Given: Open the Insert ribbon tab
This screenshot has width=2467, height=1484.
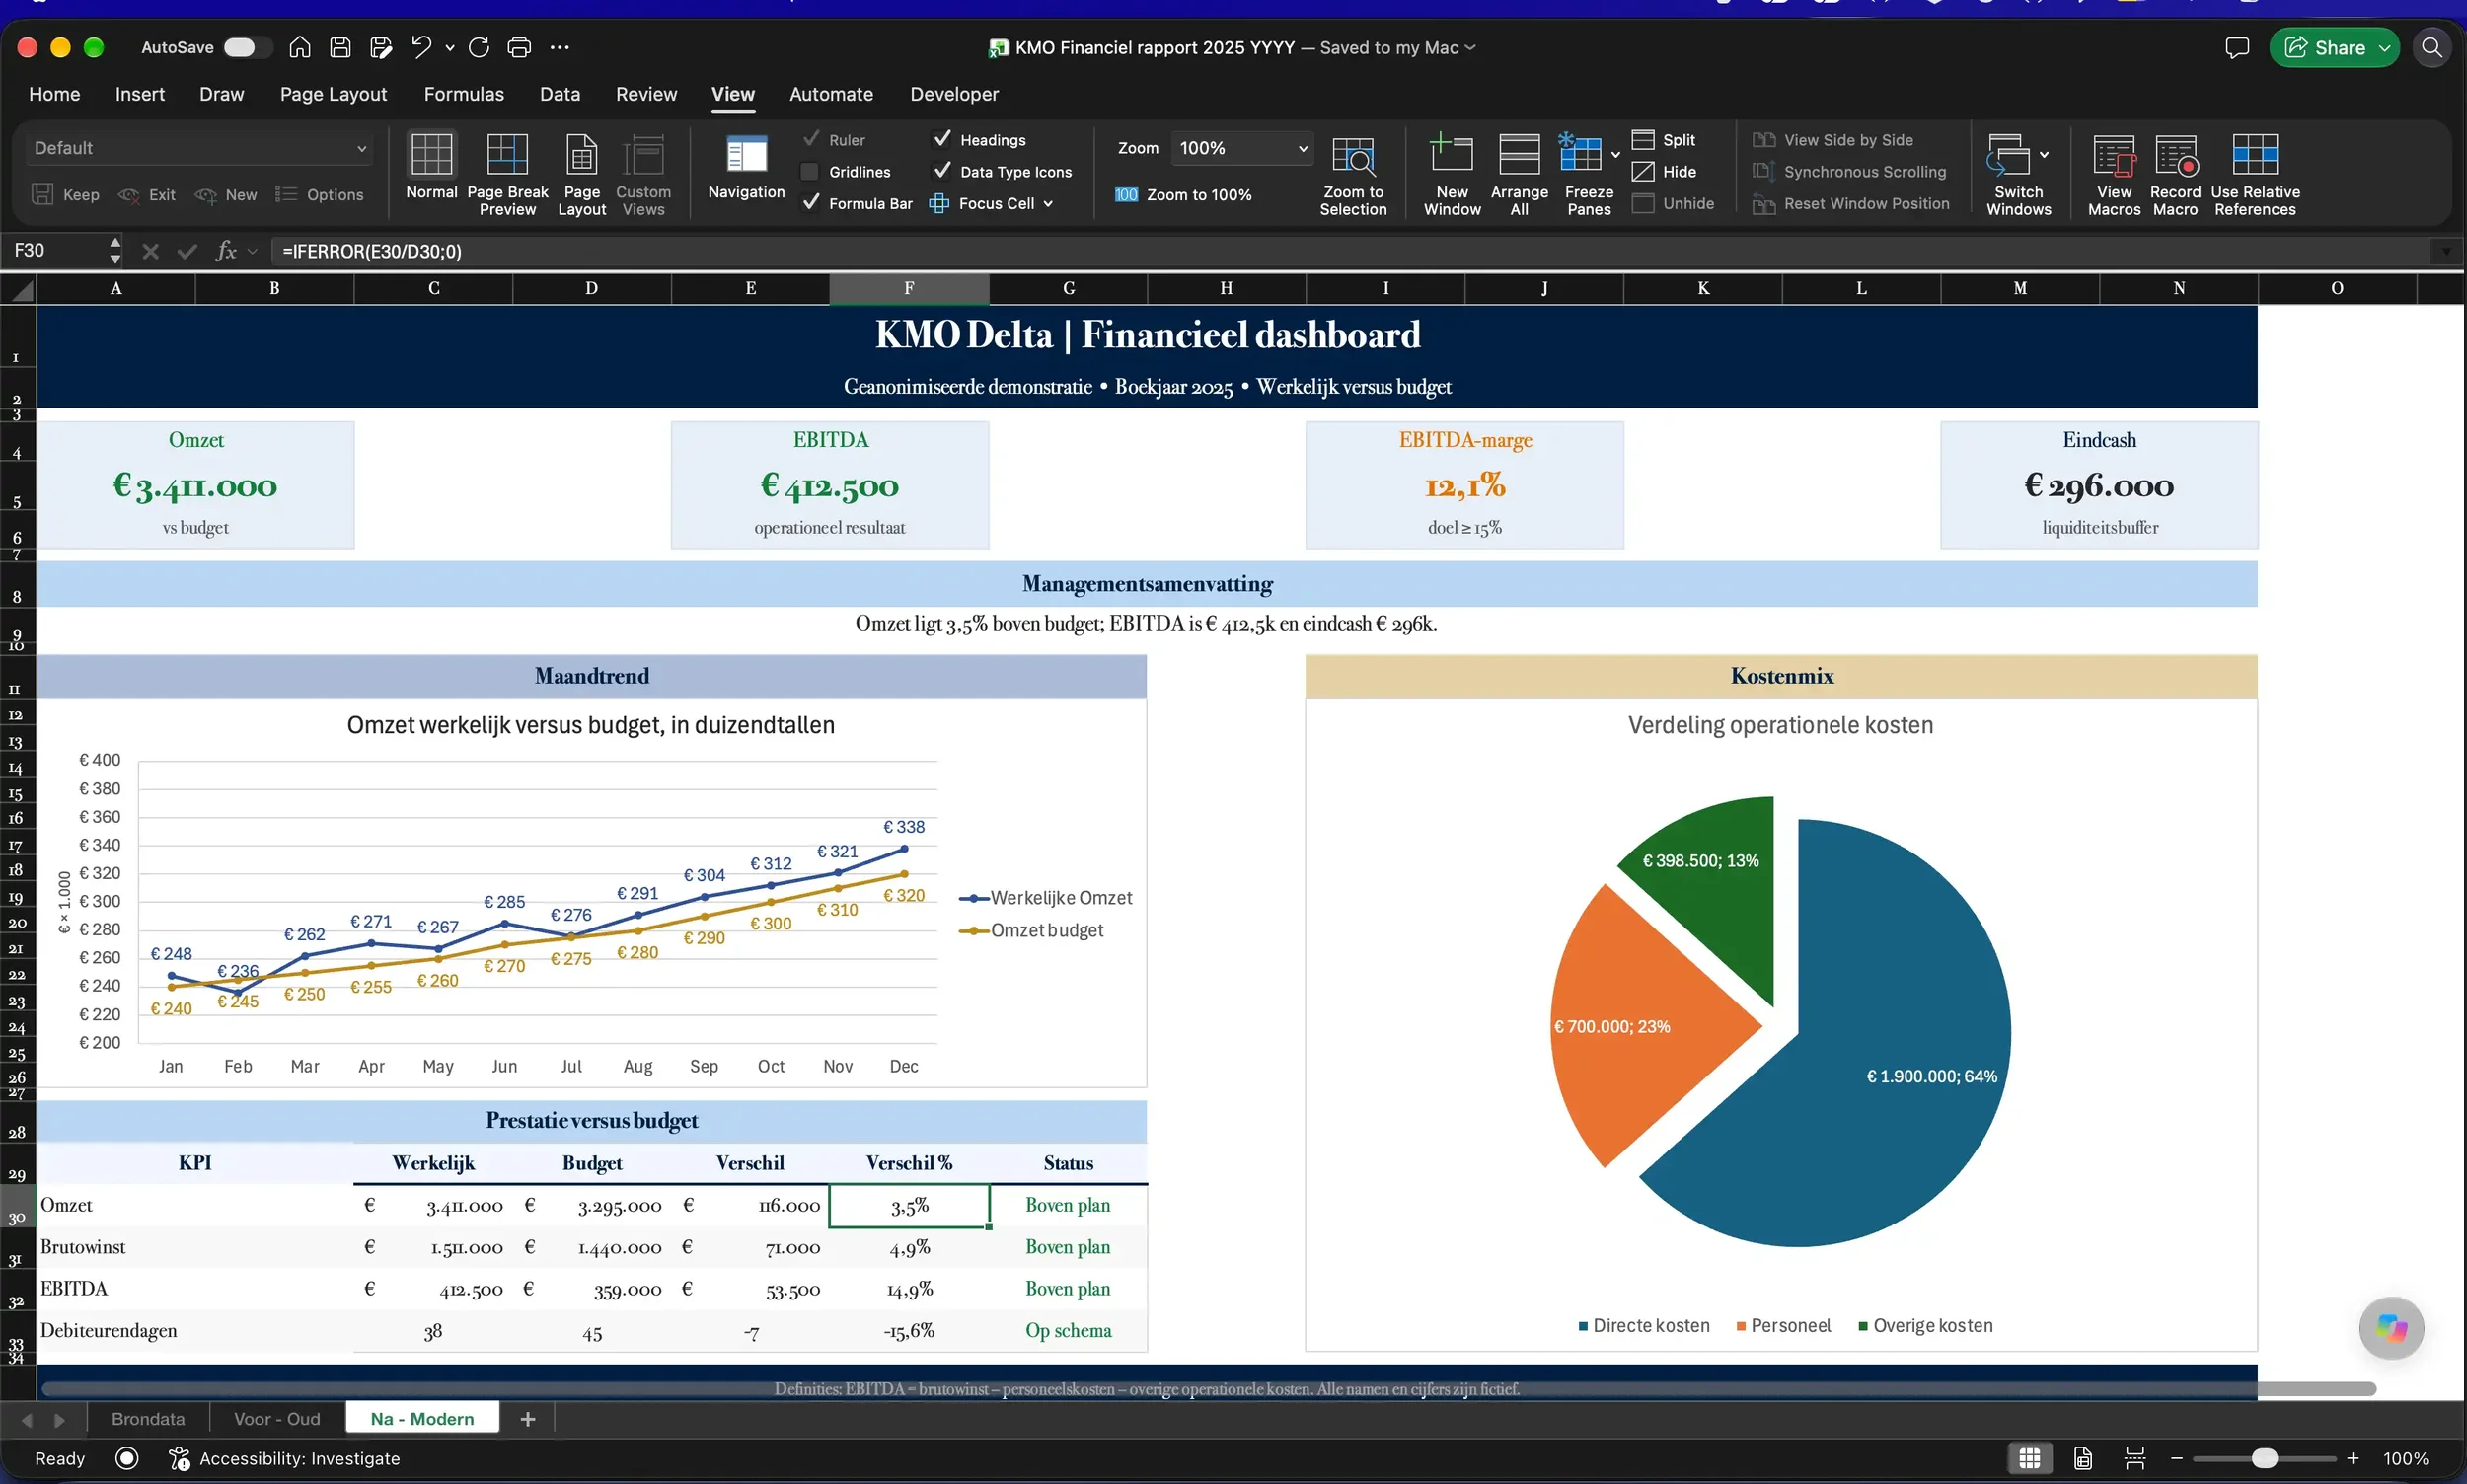Looking at the screenshot, I should pos(140,94).
